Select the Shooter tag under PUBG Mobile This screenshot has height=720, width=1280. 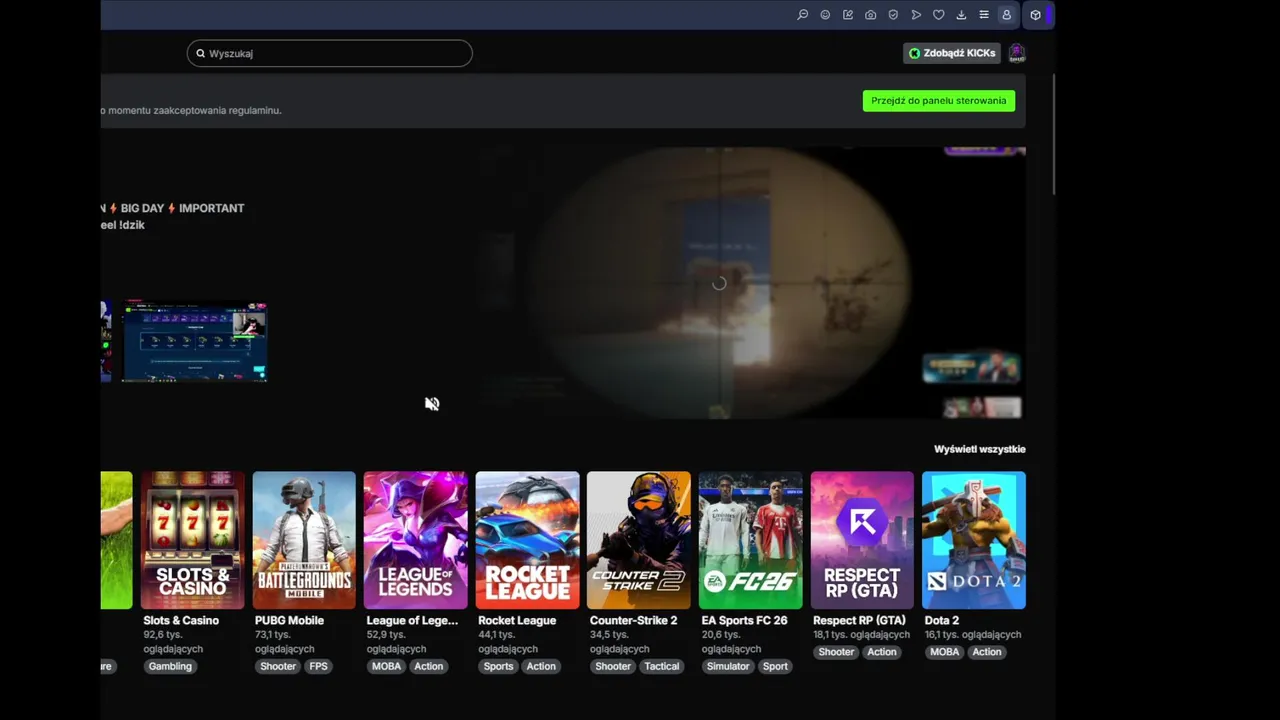tap(278, 666)
